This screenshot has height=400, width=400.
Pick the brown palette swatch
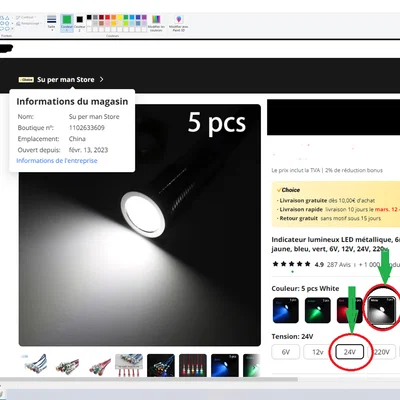tap(101, 23)
